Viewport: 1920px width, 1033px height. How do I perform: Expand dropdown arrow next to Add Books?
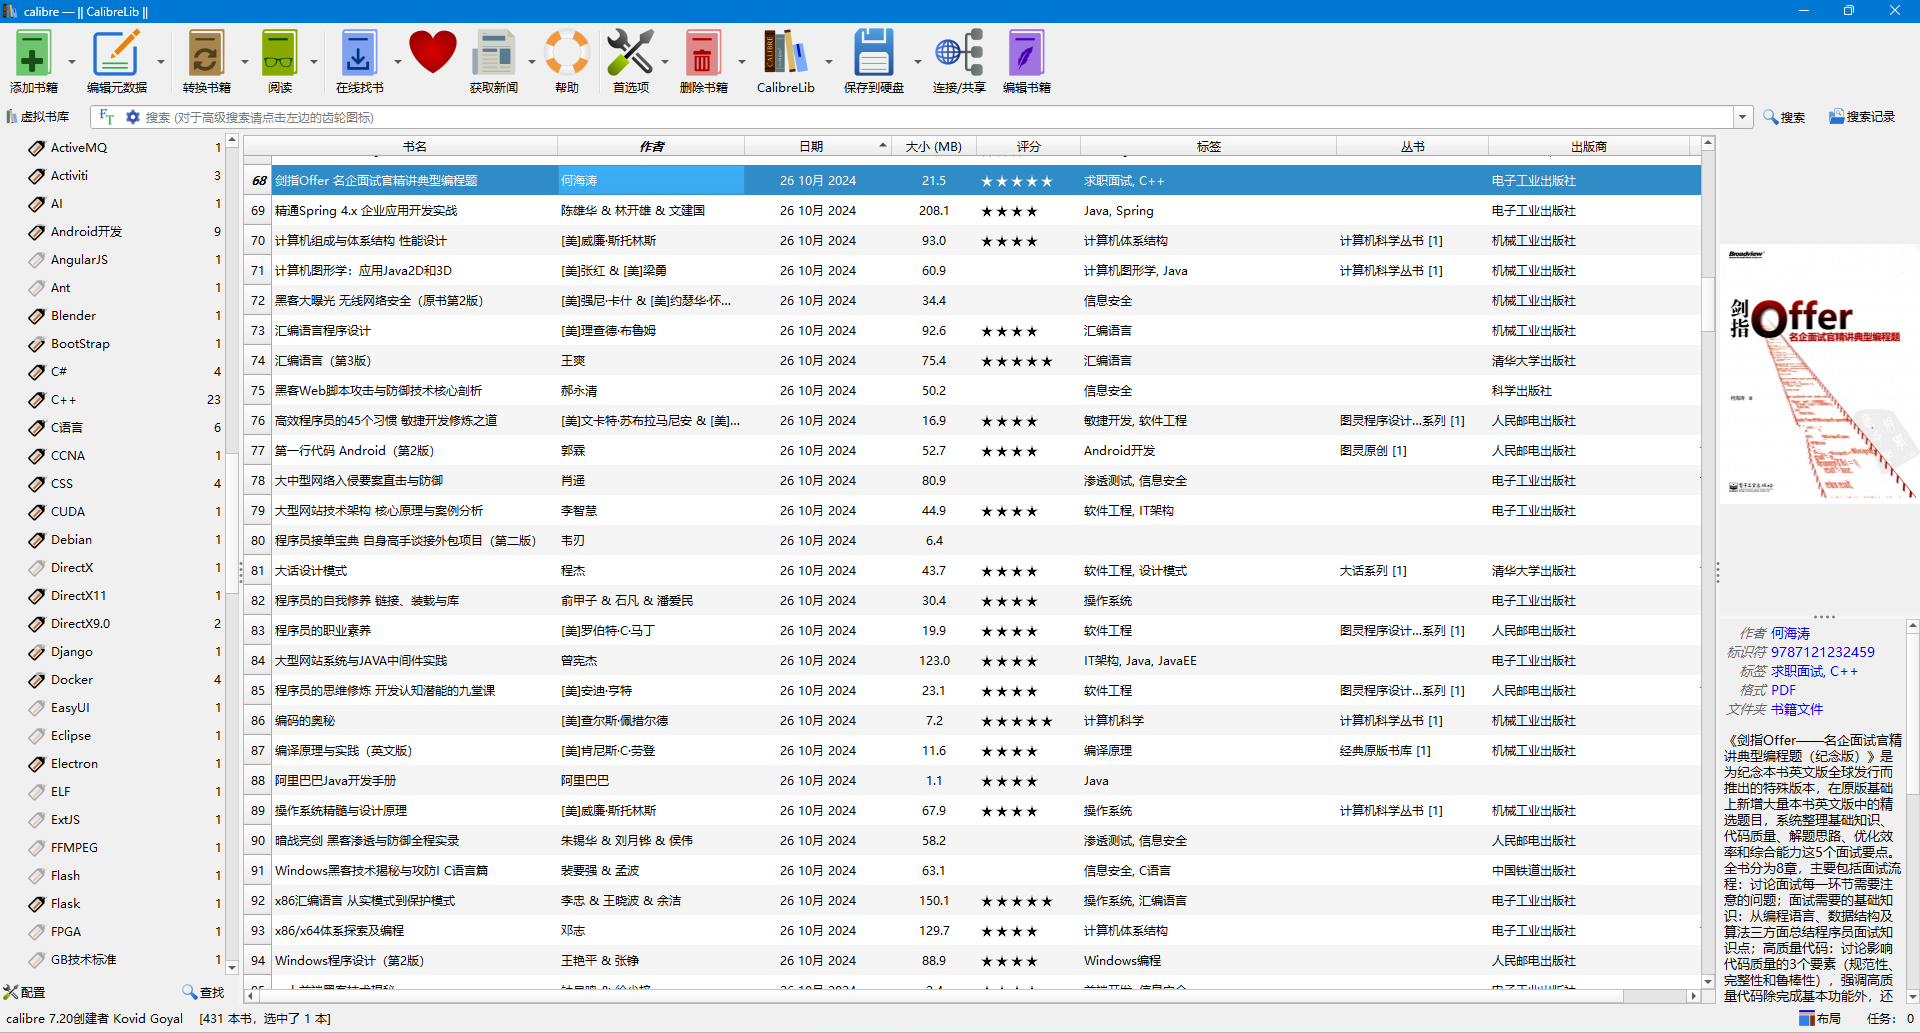72,62
